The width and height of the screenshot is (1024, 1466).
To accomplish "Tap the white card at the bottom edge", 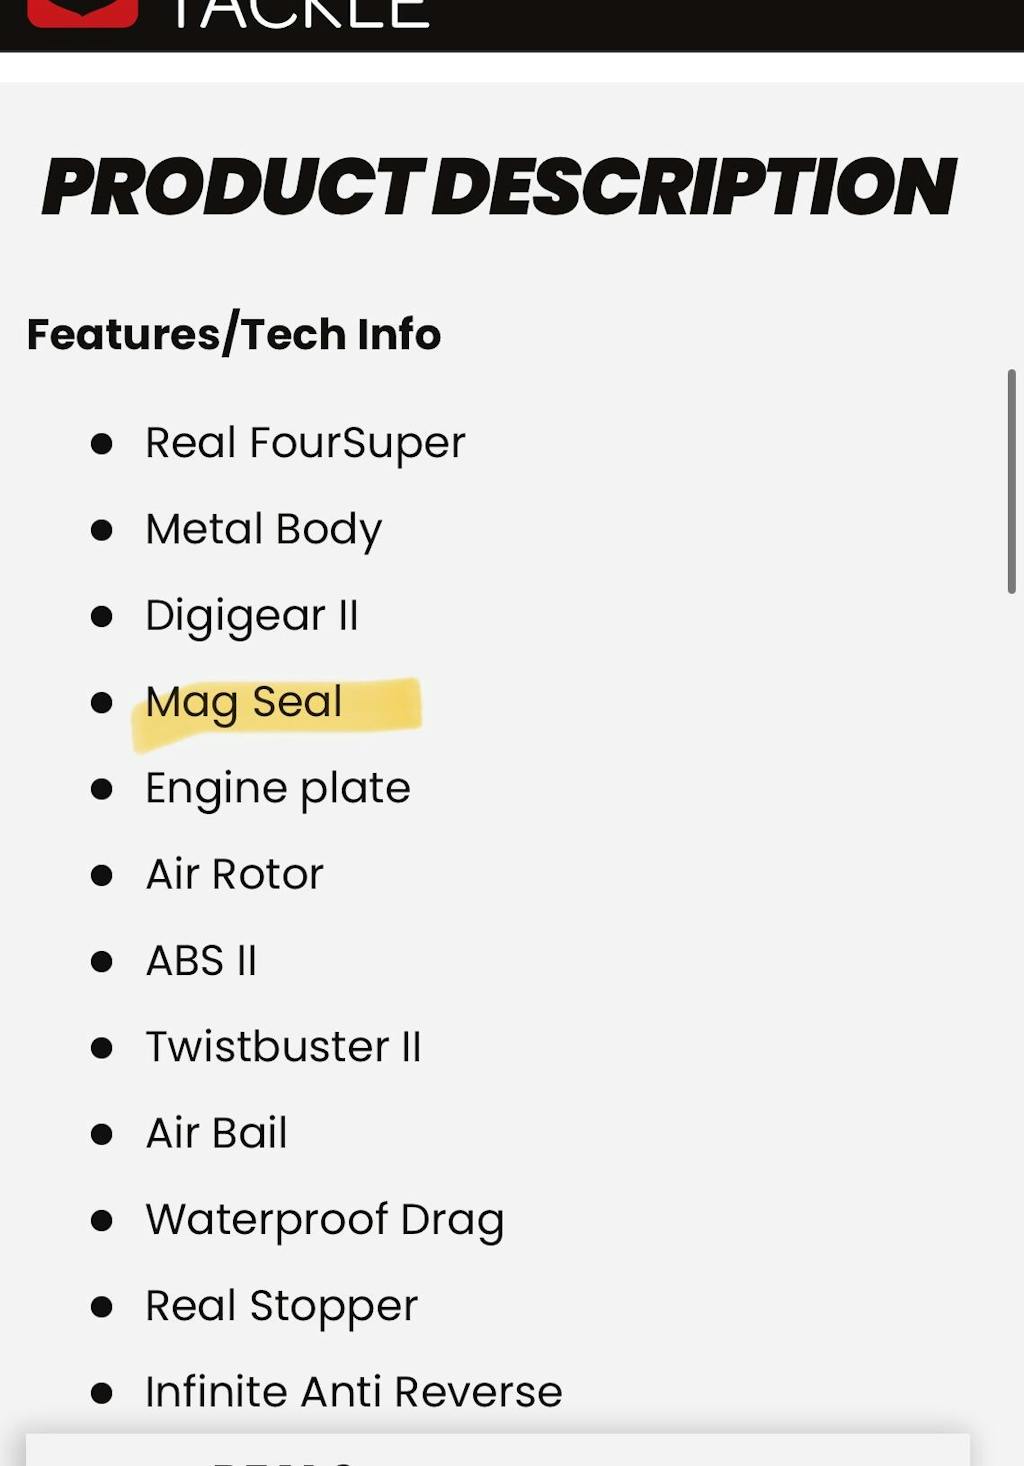I will [498, 1451].
